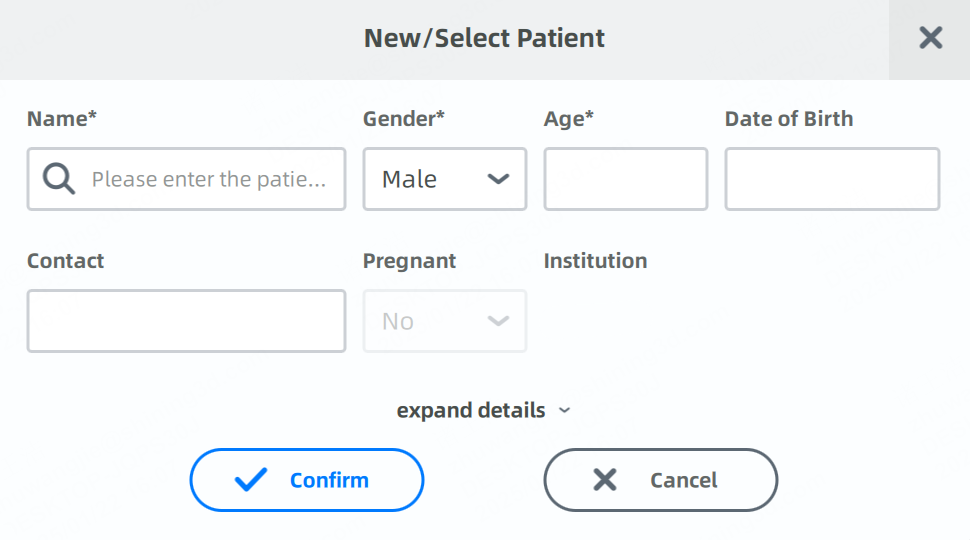Confirm the patient selection
The image size is (970, 540).
[x=307, y=480]
